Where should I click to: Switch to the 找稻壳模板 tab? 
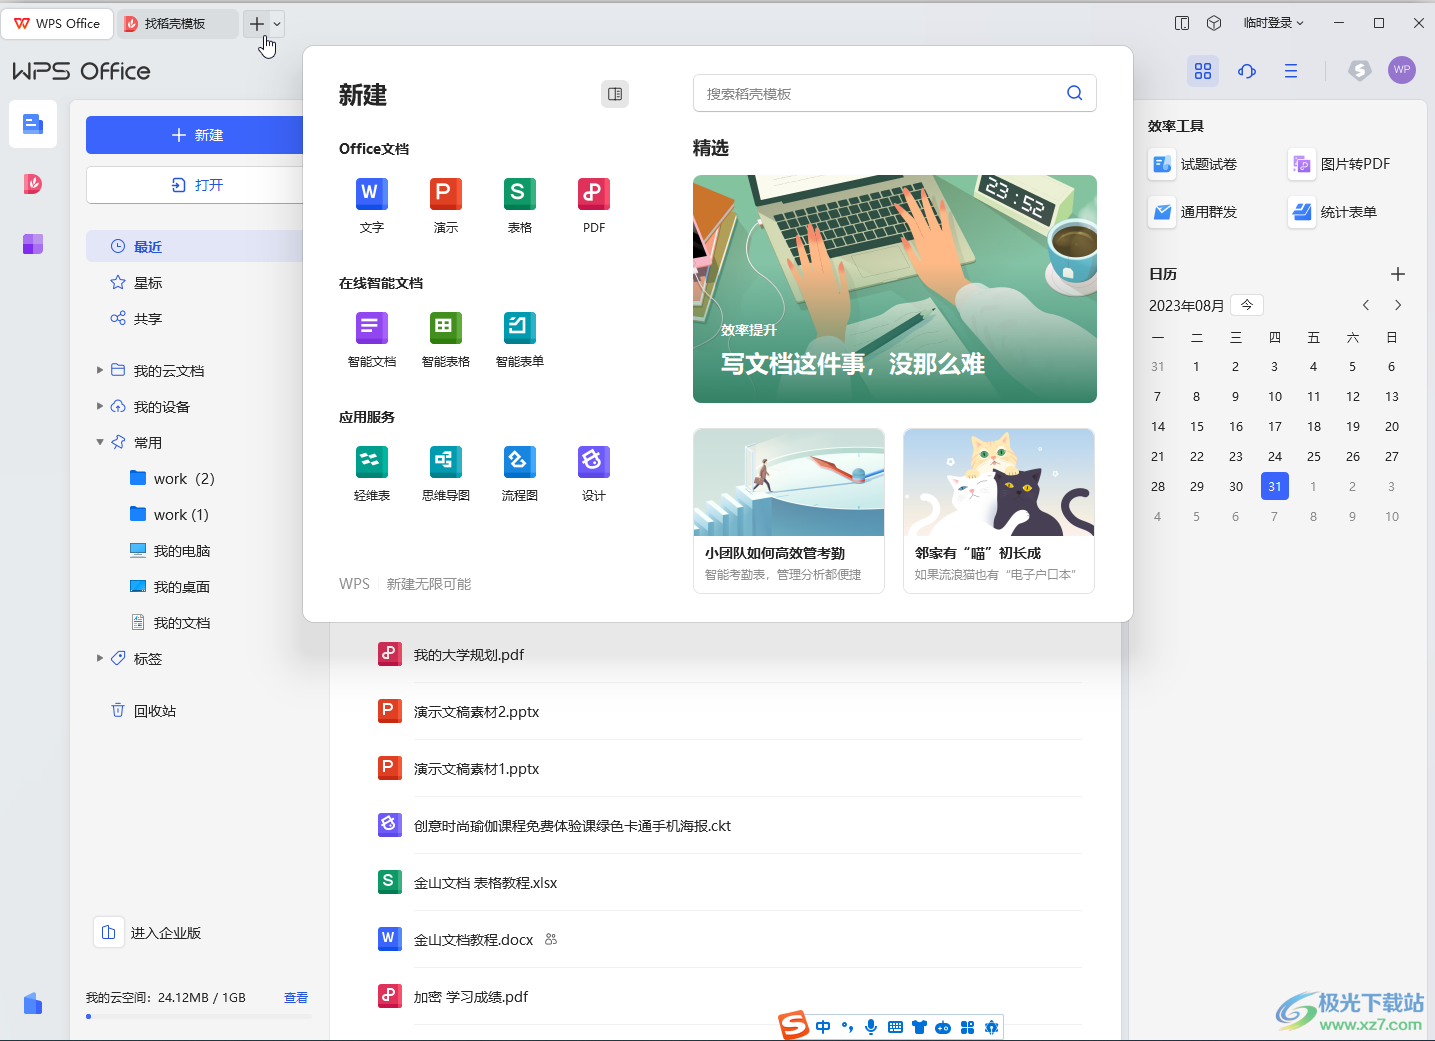tap(177, 23)
